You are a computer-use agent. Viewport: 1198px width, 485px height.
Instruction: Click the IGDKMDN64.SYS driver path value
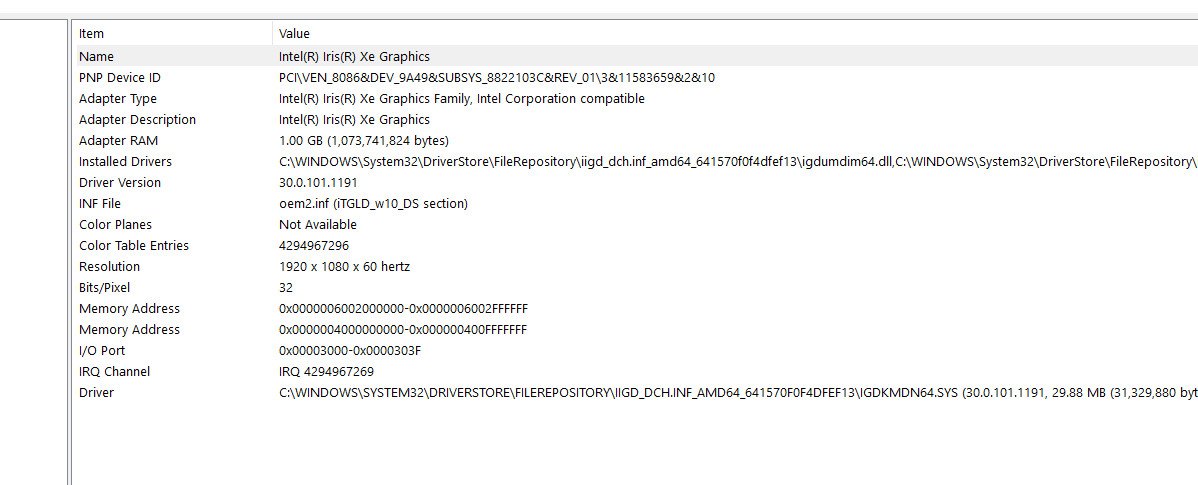point(738,393)
